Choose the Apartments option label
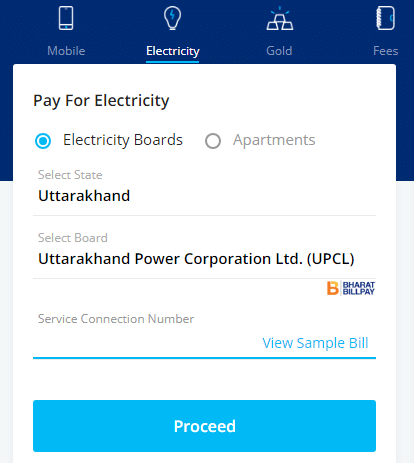This screenshot has height=463, width=414. [x=274, y=140]
